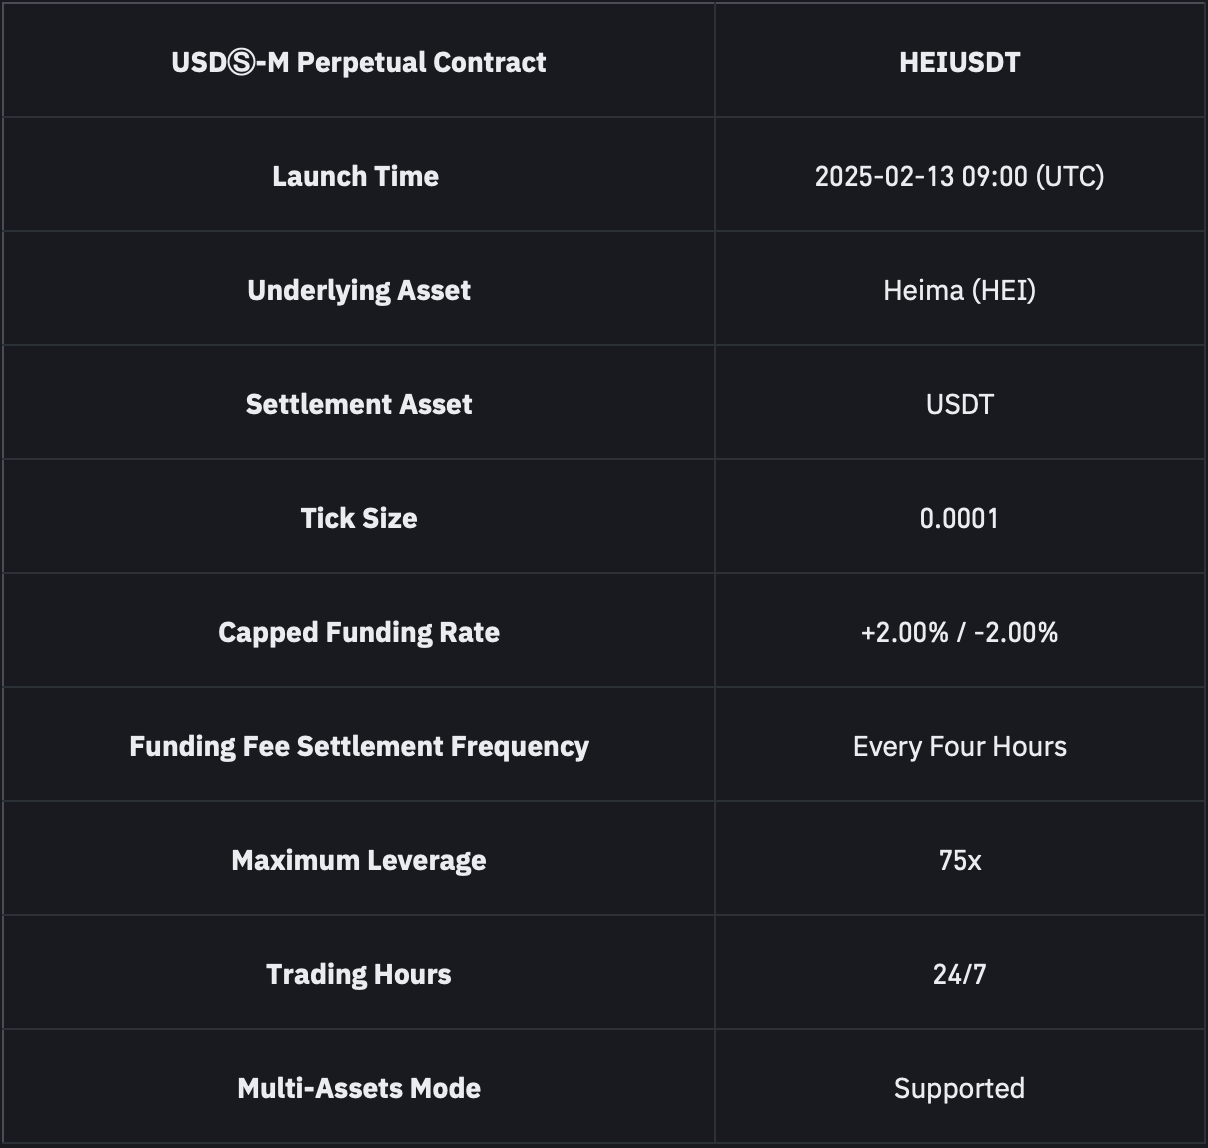Select the 75x leverage value
The height and width of the screenshot is (1148, 1208).
tap(959, 860)
